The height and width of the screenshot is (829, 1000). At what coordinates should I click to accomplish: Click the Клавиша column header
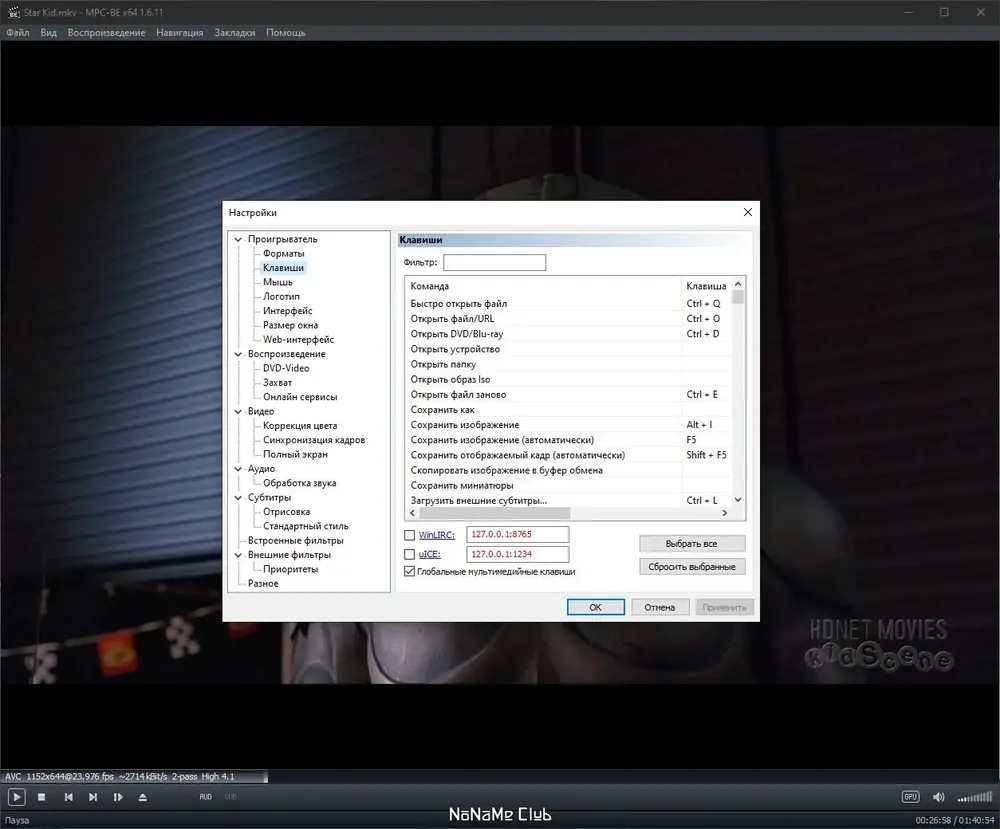click(706, 286)
